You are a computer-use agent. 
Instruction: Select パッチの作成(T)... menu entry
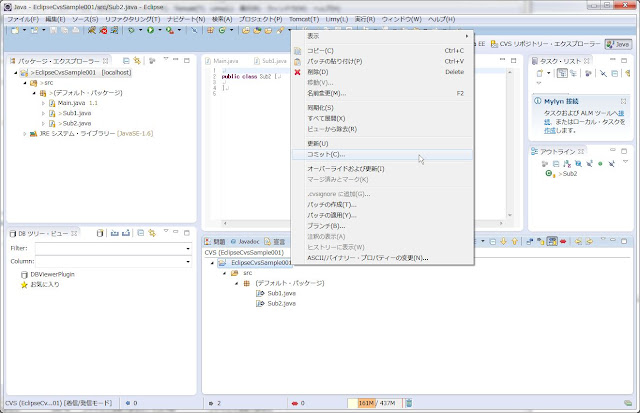pyautogui.click(x=382, y=204)
